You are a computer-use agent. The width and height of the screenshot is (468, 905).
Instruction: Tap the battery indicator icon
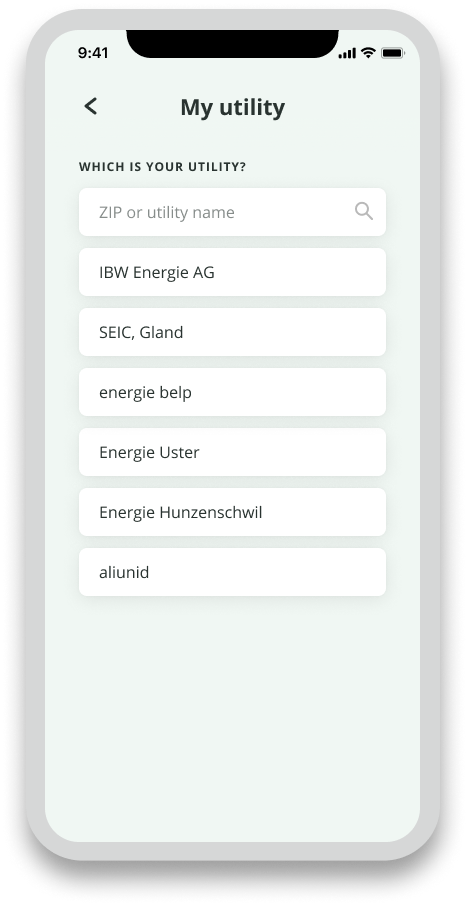coord(392,53)
